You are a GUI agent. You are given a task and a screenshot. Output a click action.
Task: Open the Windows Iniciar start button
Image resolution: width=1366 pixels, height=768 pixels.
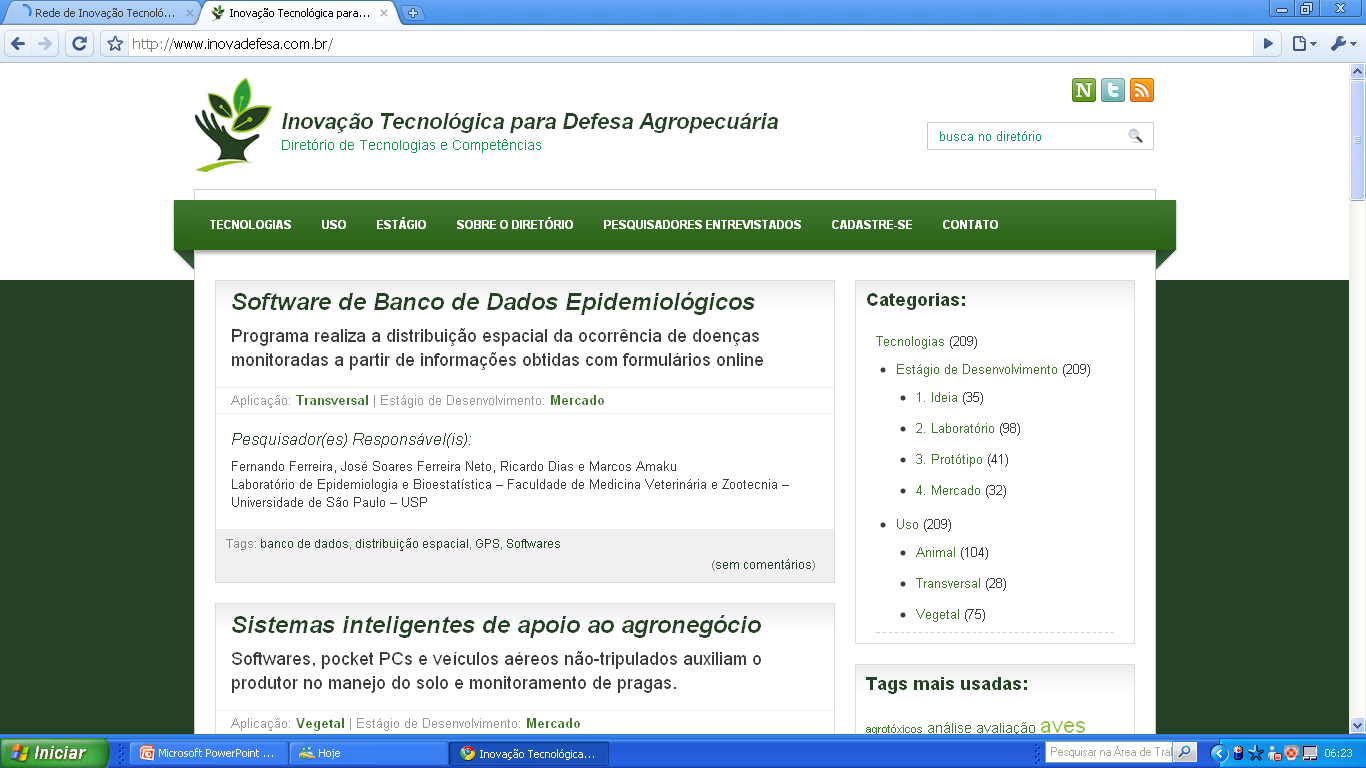54,753
